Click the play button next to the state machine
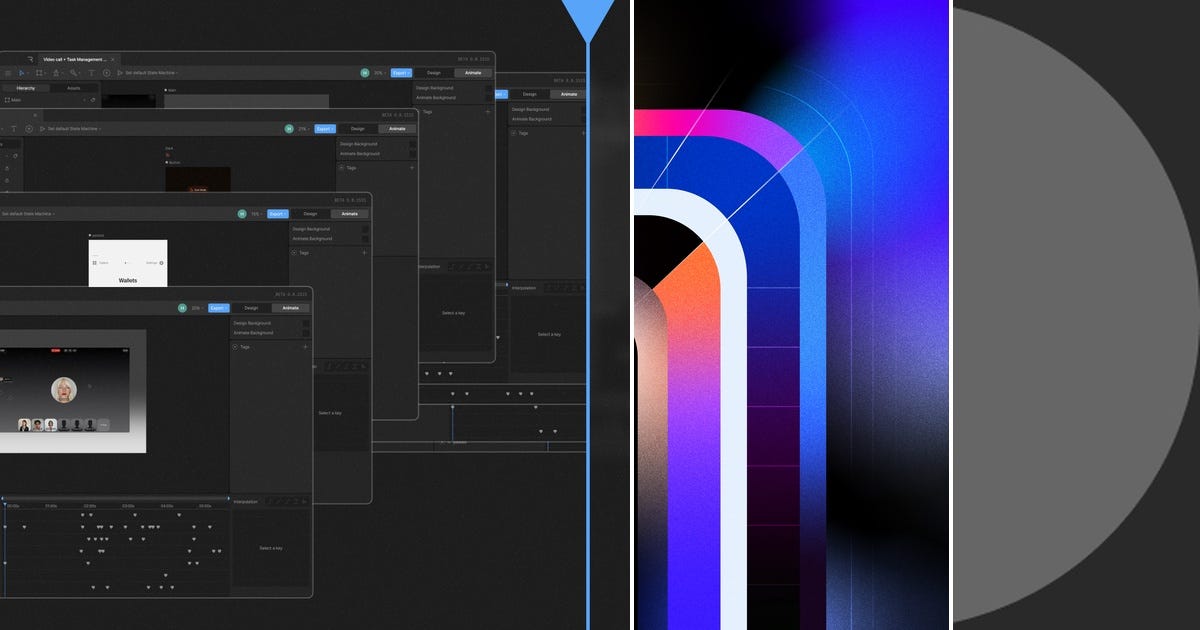 tap(120, 72)
